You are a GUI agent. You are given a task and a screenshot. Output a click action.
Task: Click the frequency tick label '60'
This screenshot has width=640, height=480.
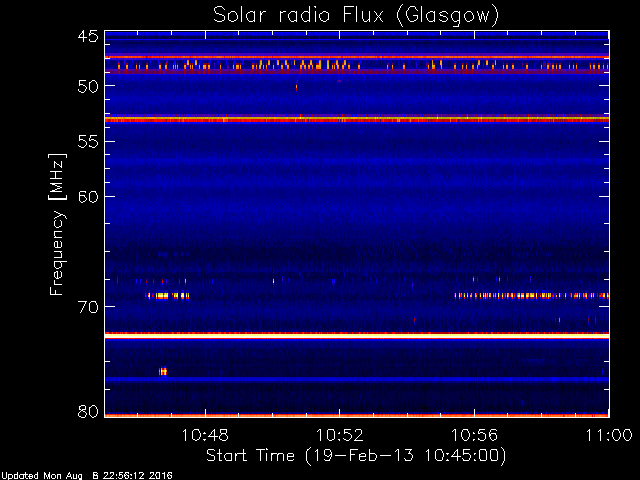[x=88, y=197]
